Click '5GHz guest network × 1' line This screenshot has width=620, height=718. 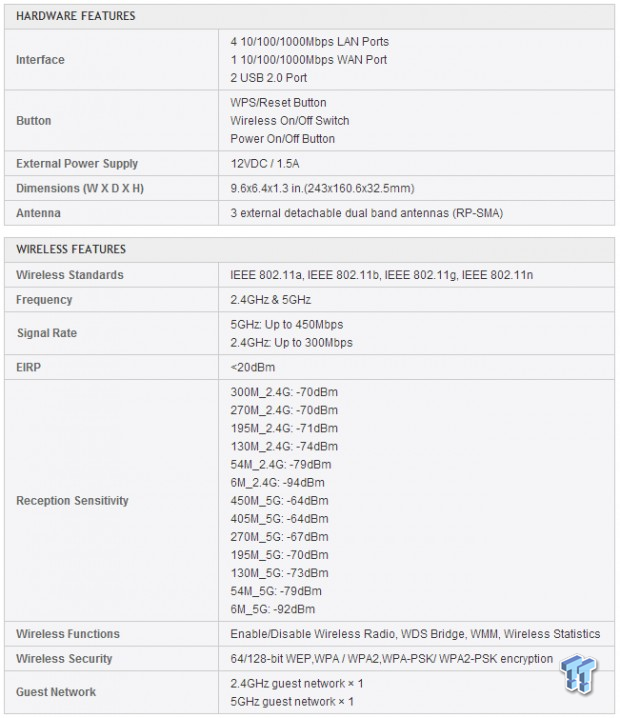pos(292,702)
